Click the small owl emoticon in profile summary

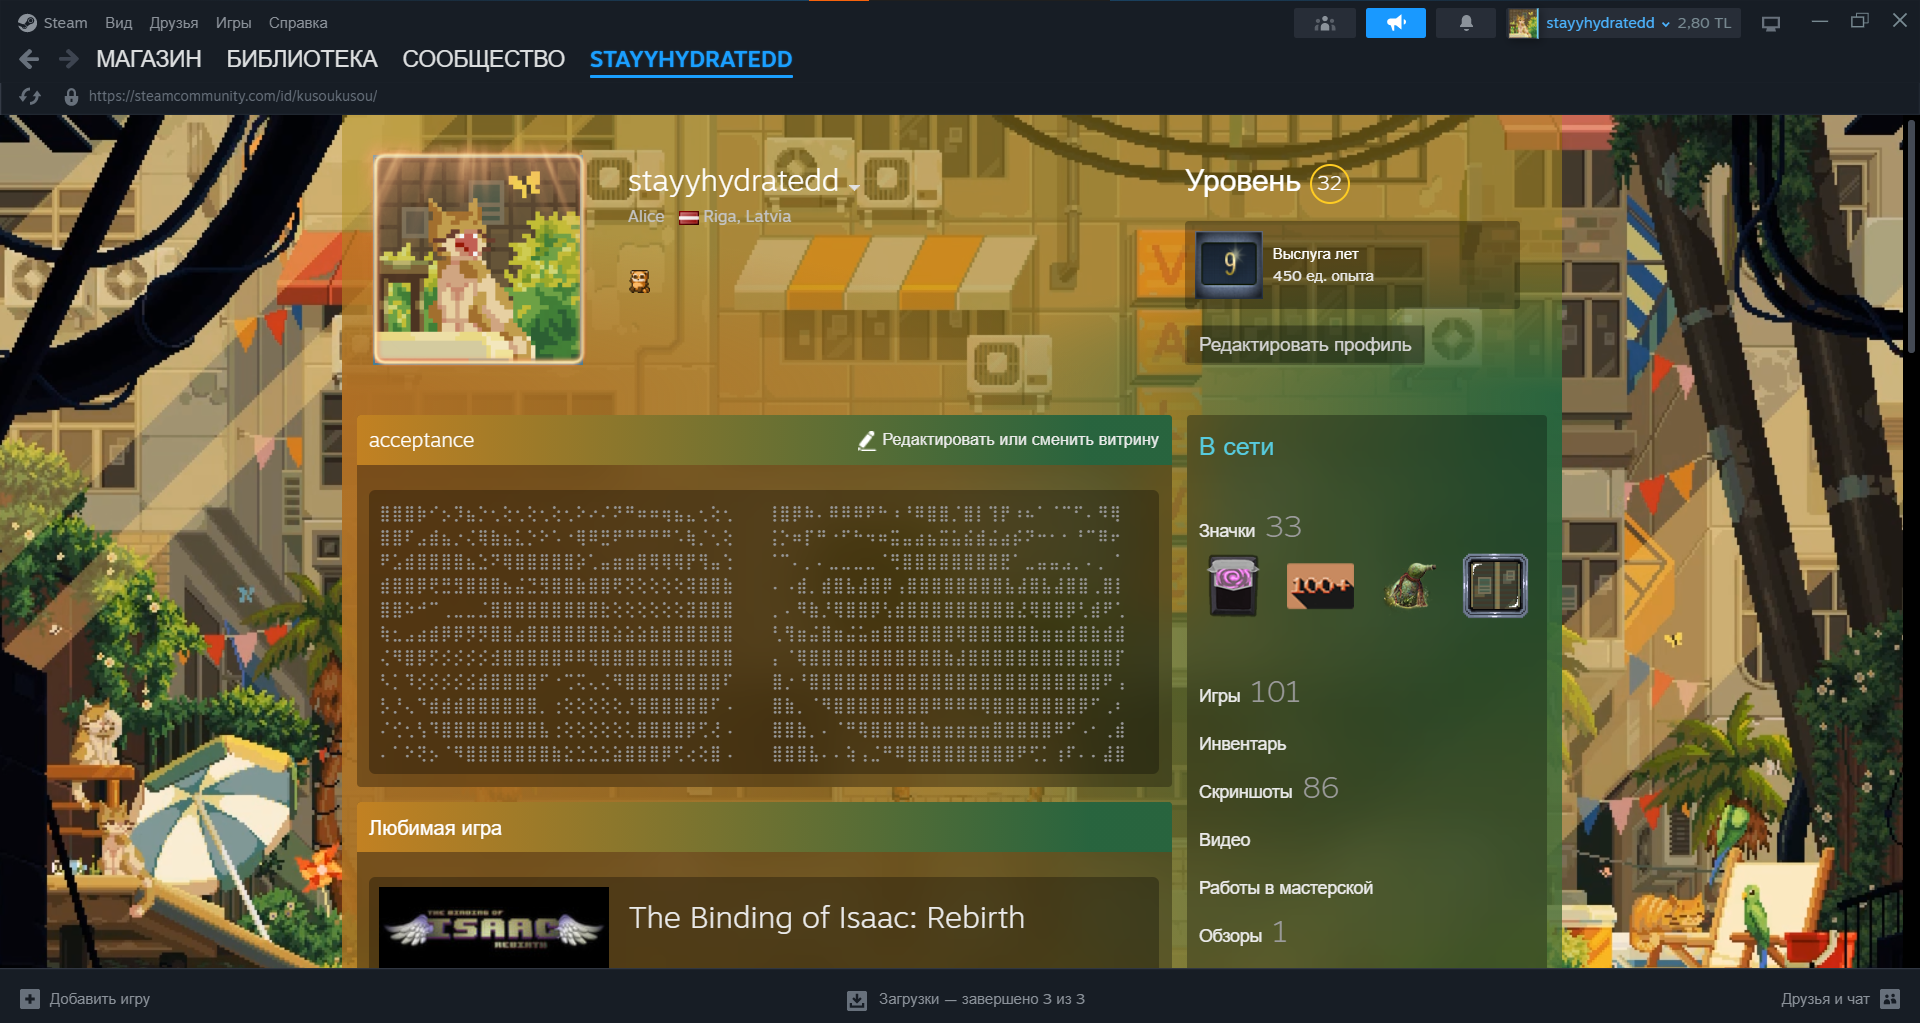(x=639, y=282)
